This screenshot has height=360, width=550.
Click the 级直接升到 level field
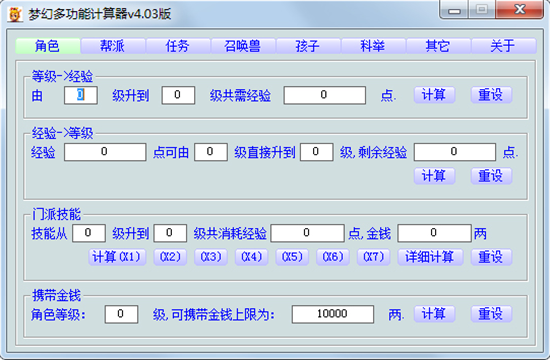coord(316,152)
